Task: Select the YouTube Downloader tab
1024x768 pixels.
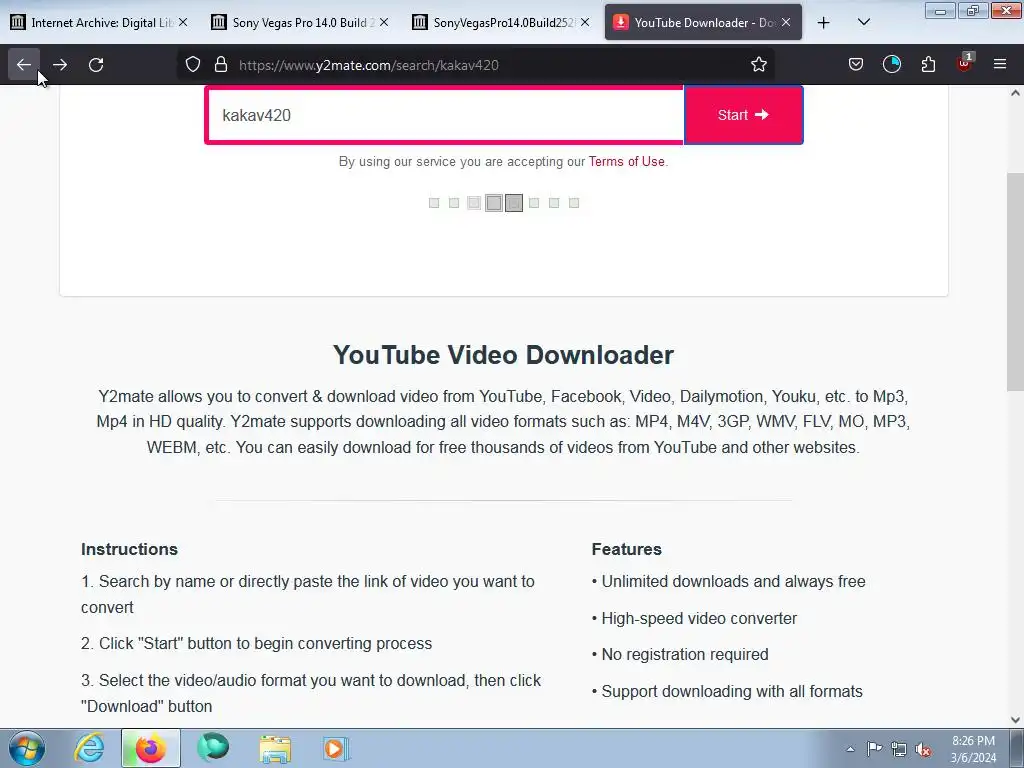Action: tap(703, 23)
